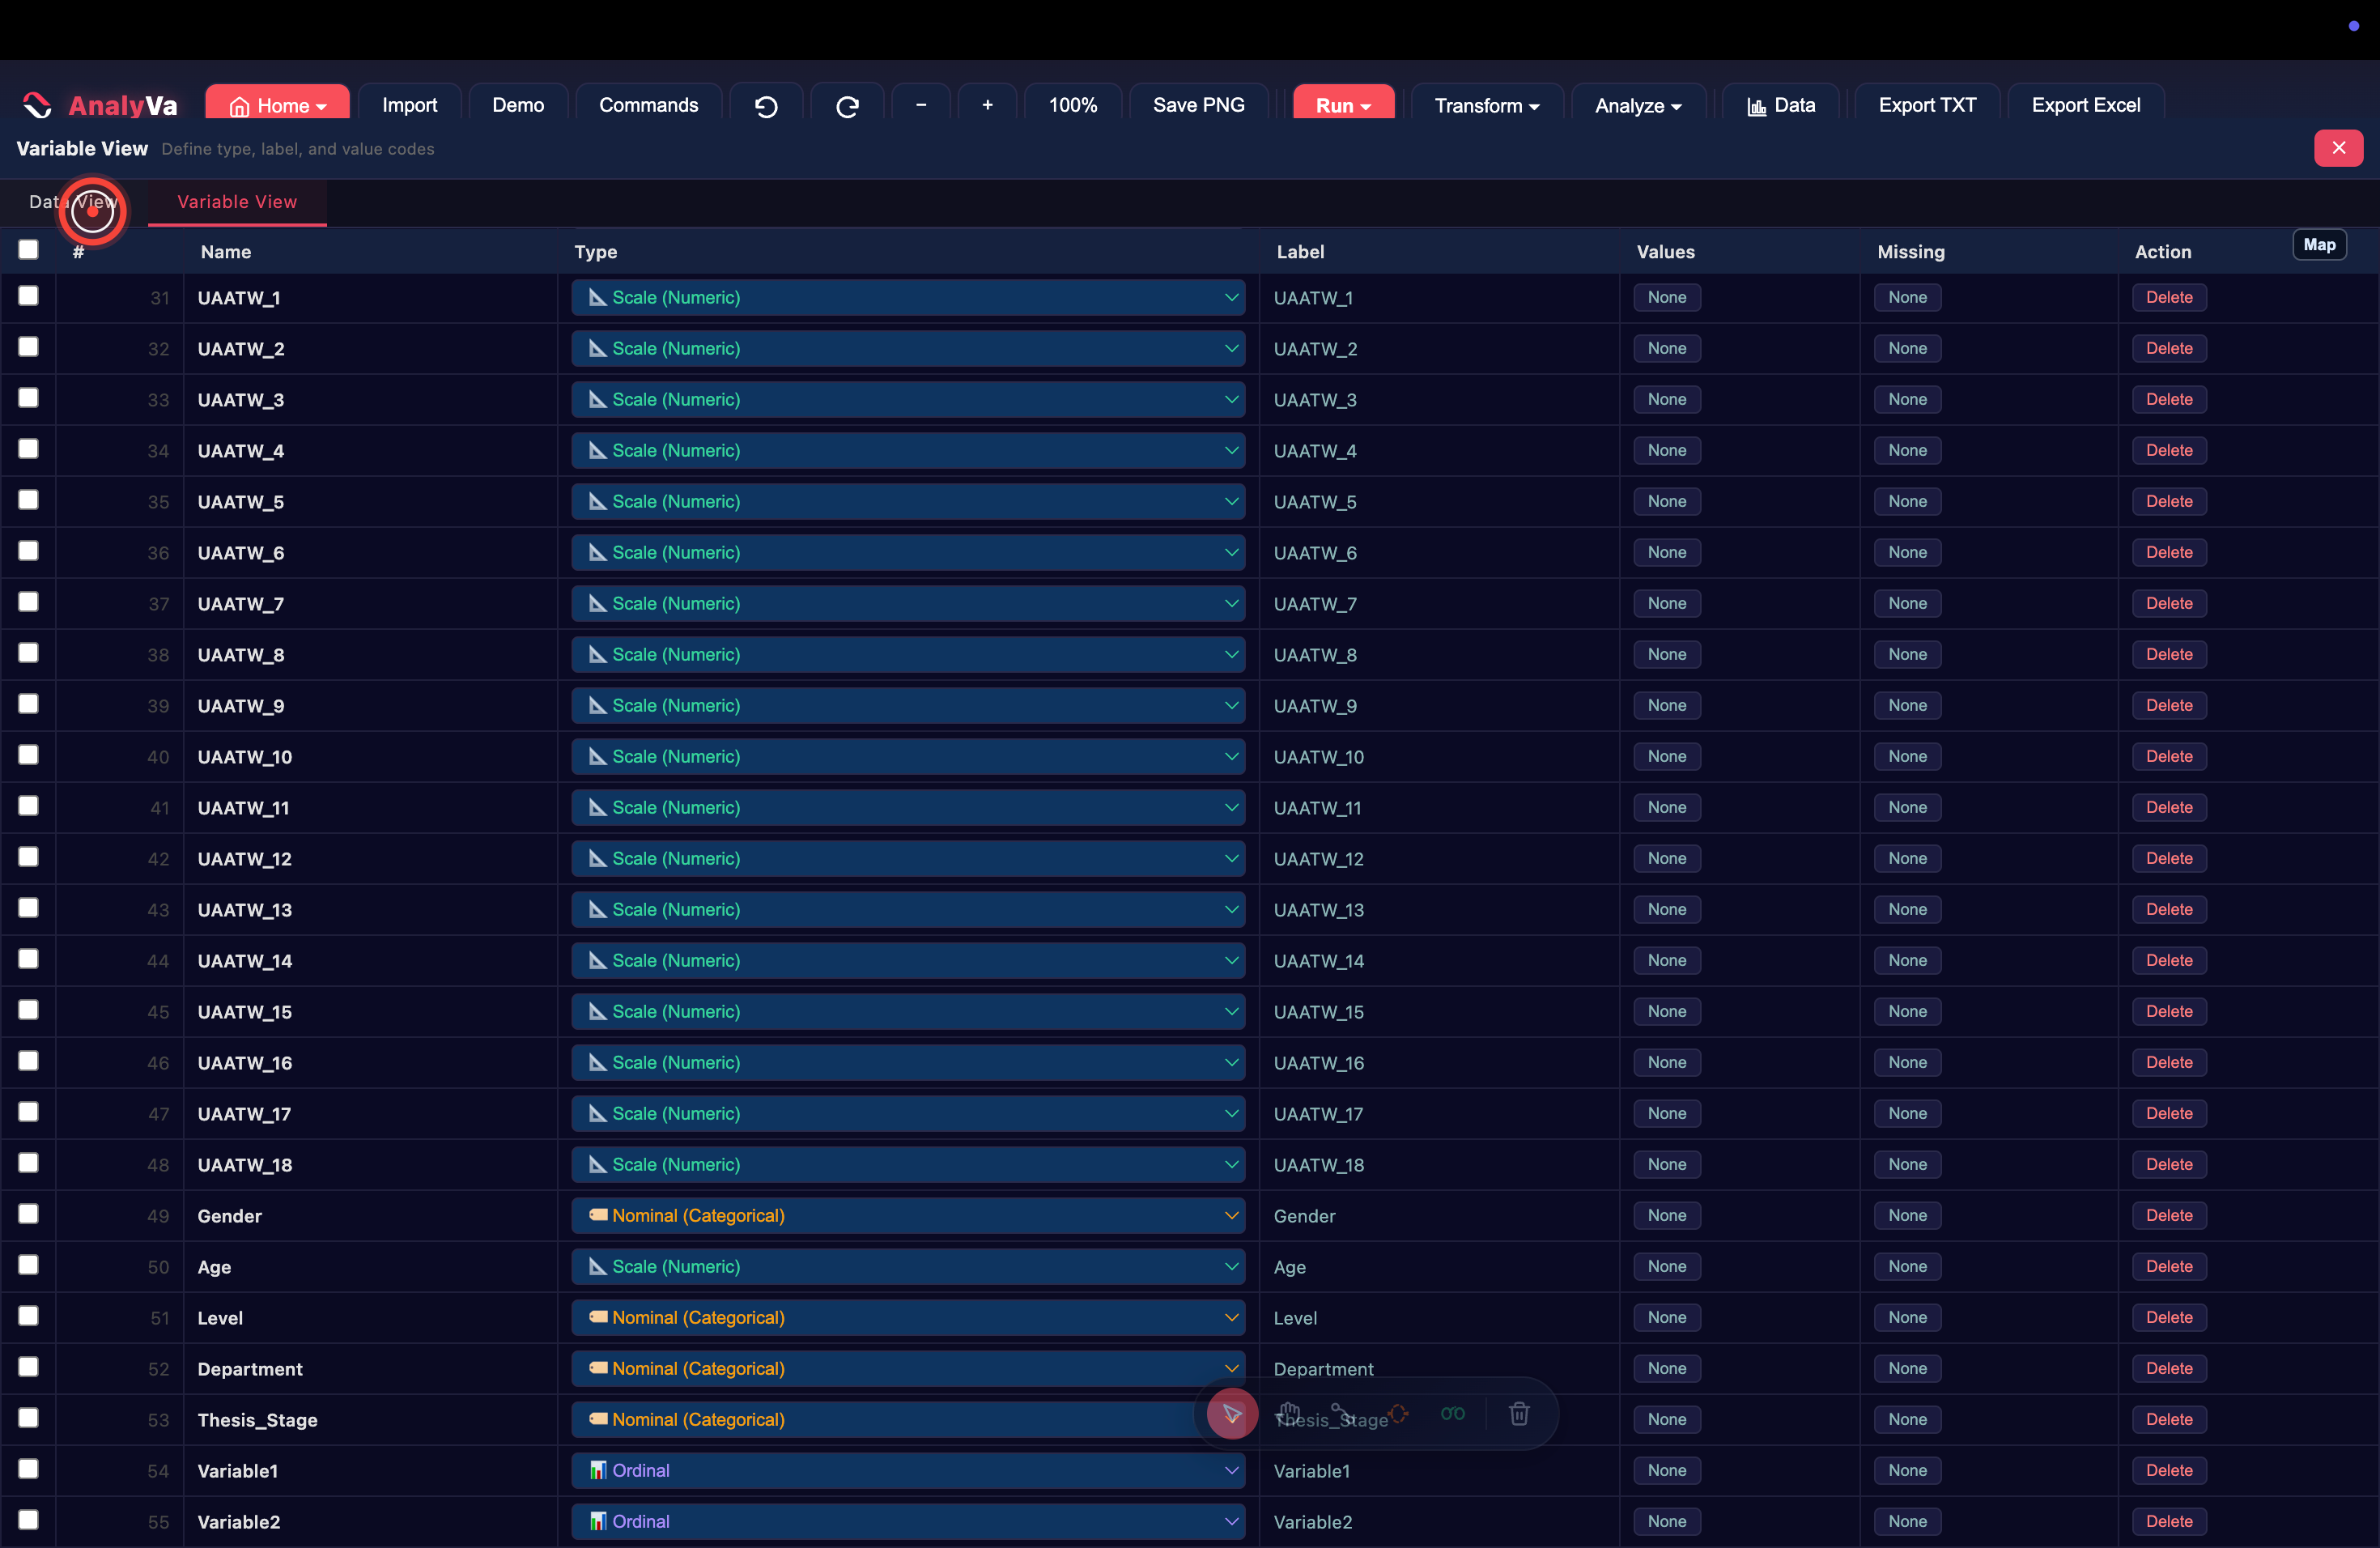
Task: Delete the Thesis_Stage variable
Action: coord(2169,1419)
